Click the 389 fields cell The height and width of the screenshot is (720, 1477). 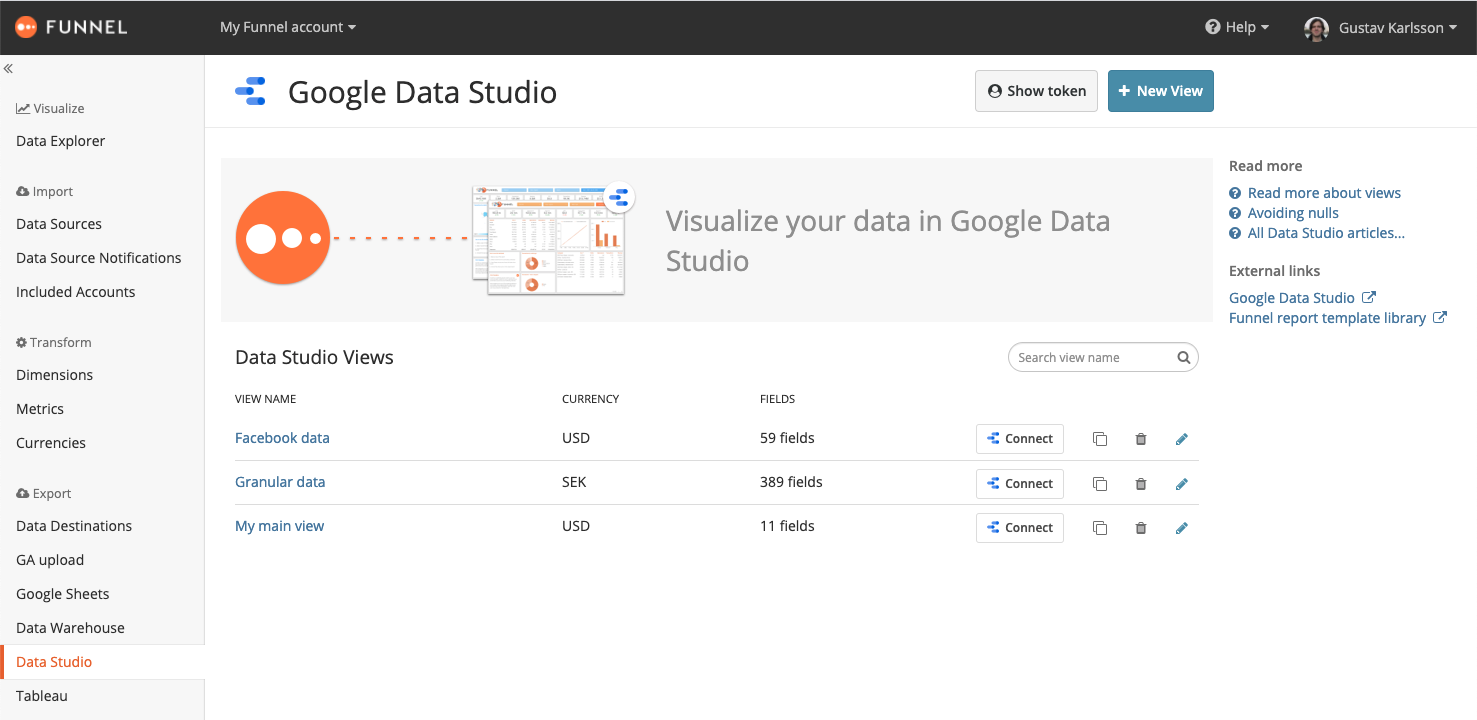(x=791, y=482)
